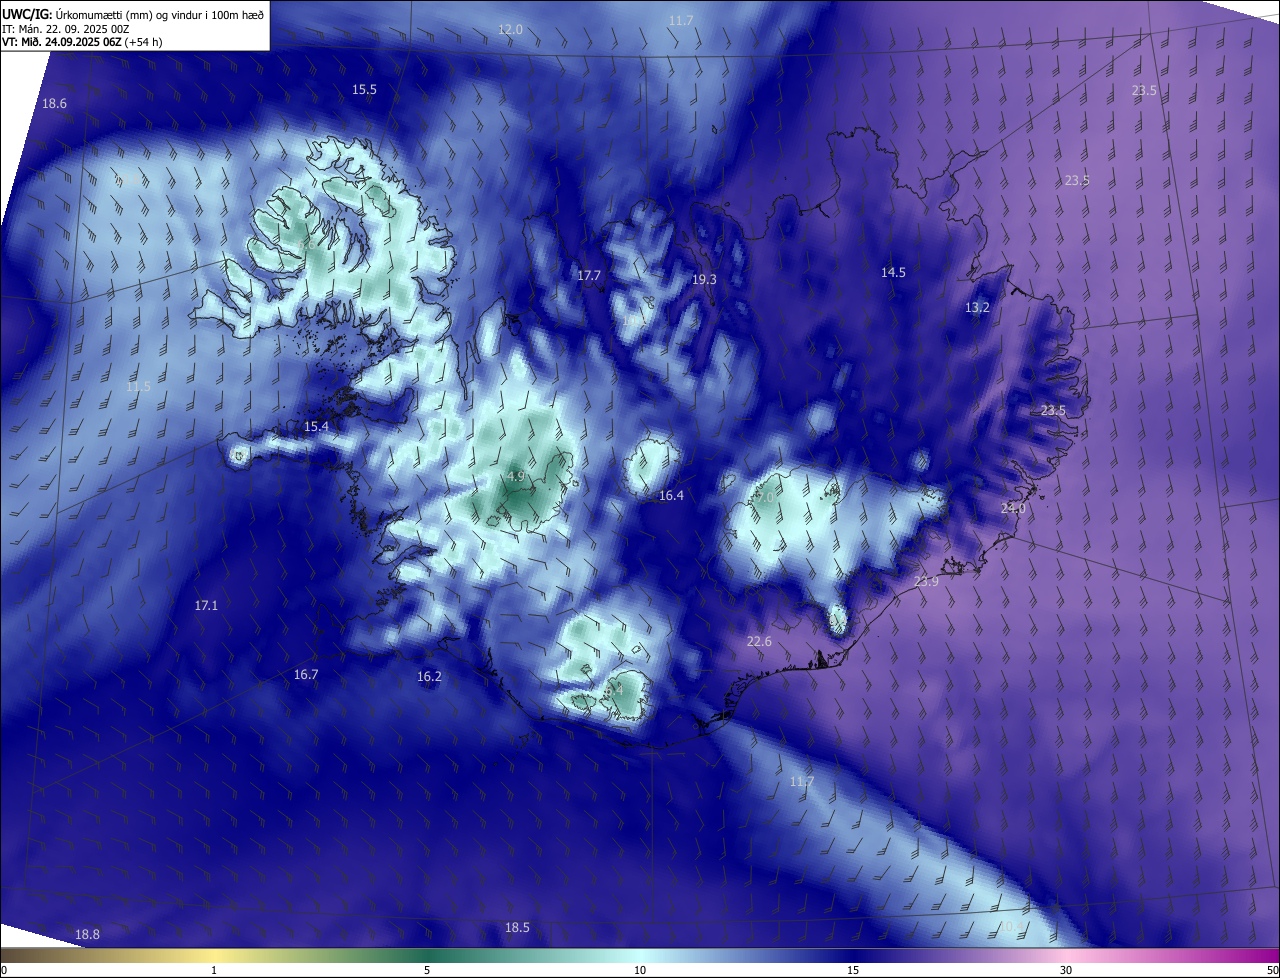Click the 10 tick on the color scale
1280x978 pixels.
[x=640, y=971]
